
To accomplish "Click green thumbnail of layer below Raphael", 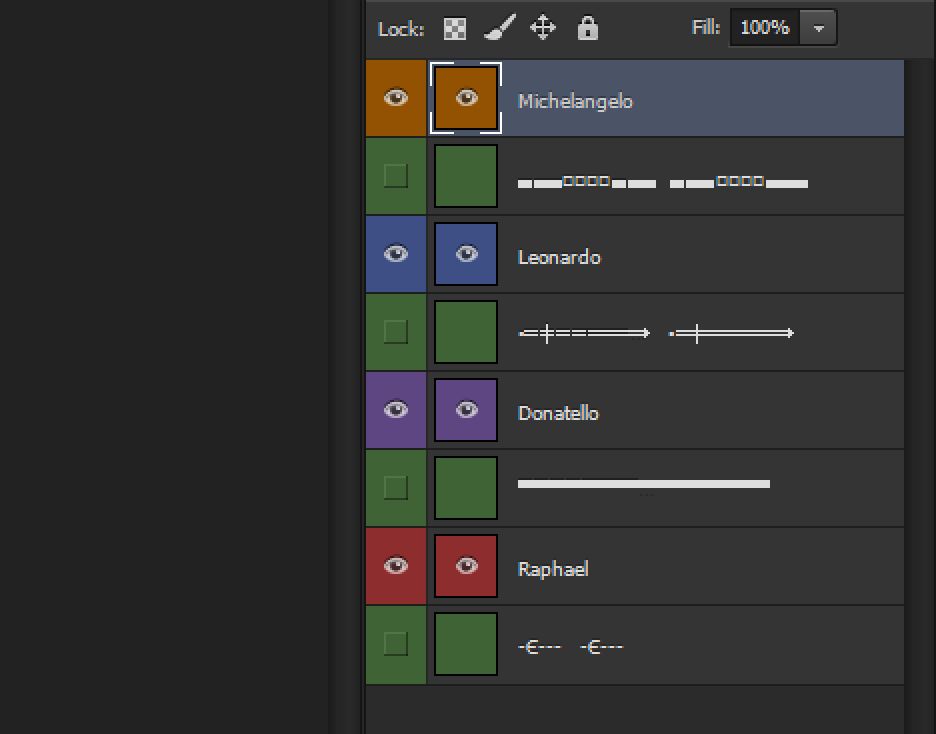I will point(466,645).
